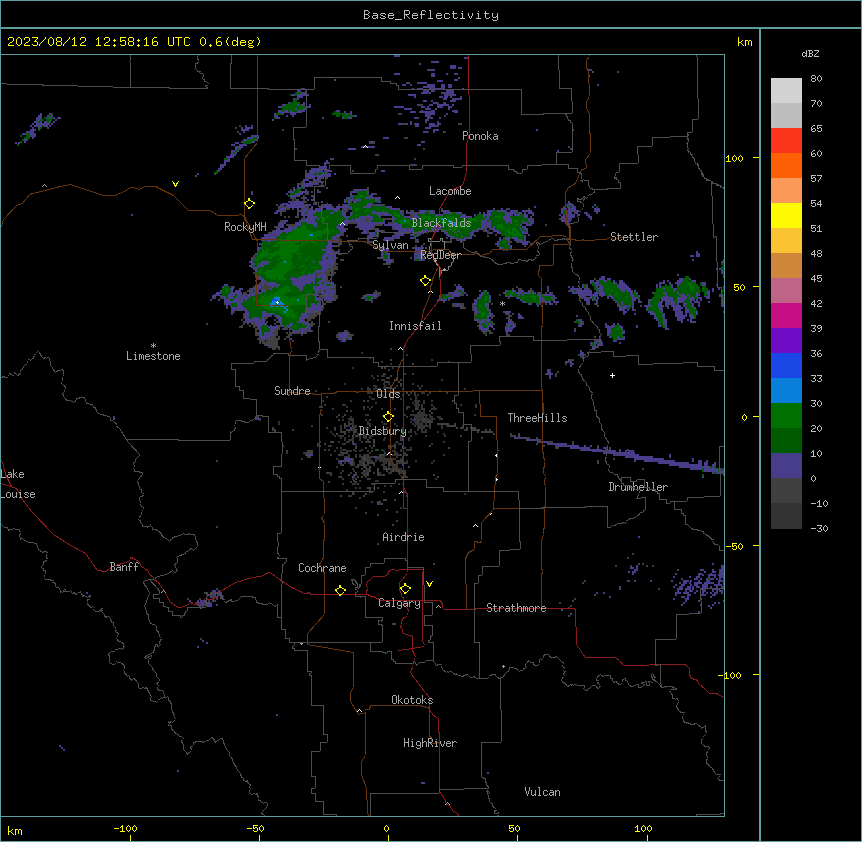
Task: Select the lightest gray 70-80 dBZ legend swatch
Action: point(786,91)
